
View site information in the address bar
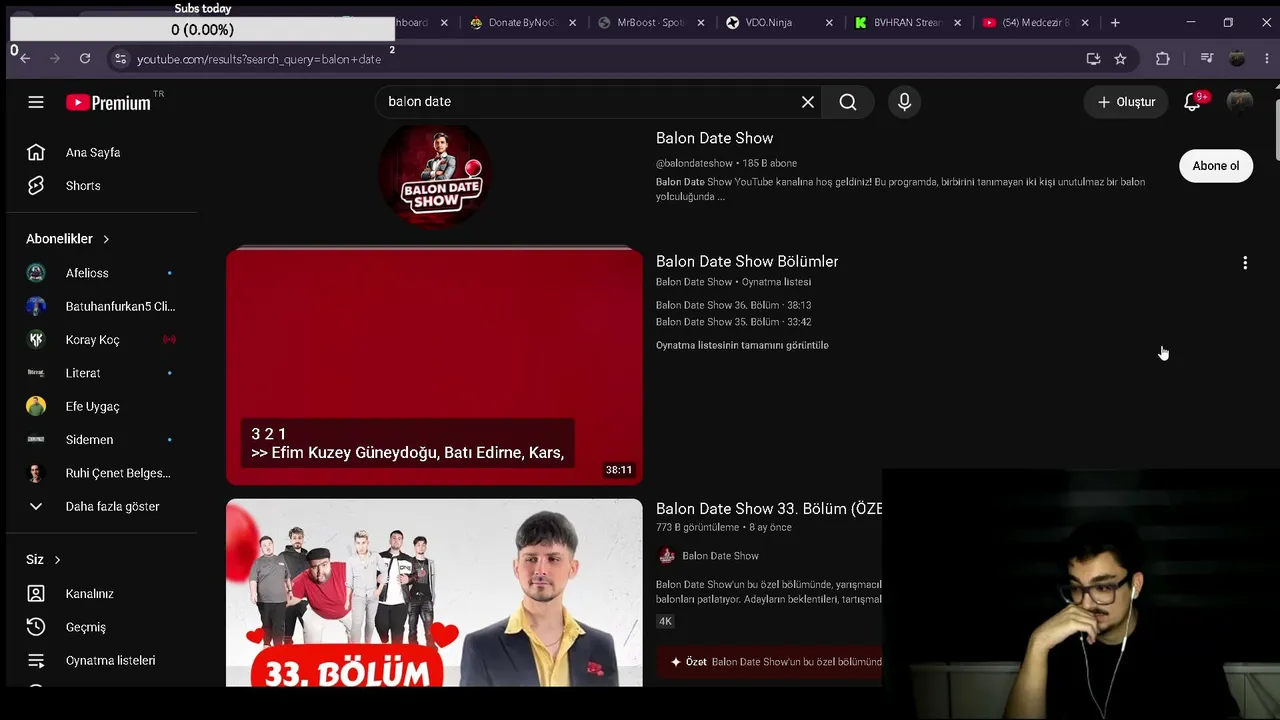120,59
